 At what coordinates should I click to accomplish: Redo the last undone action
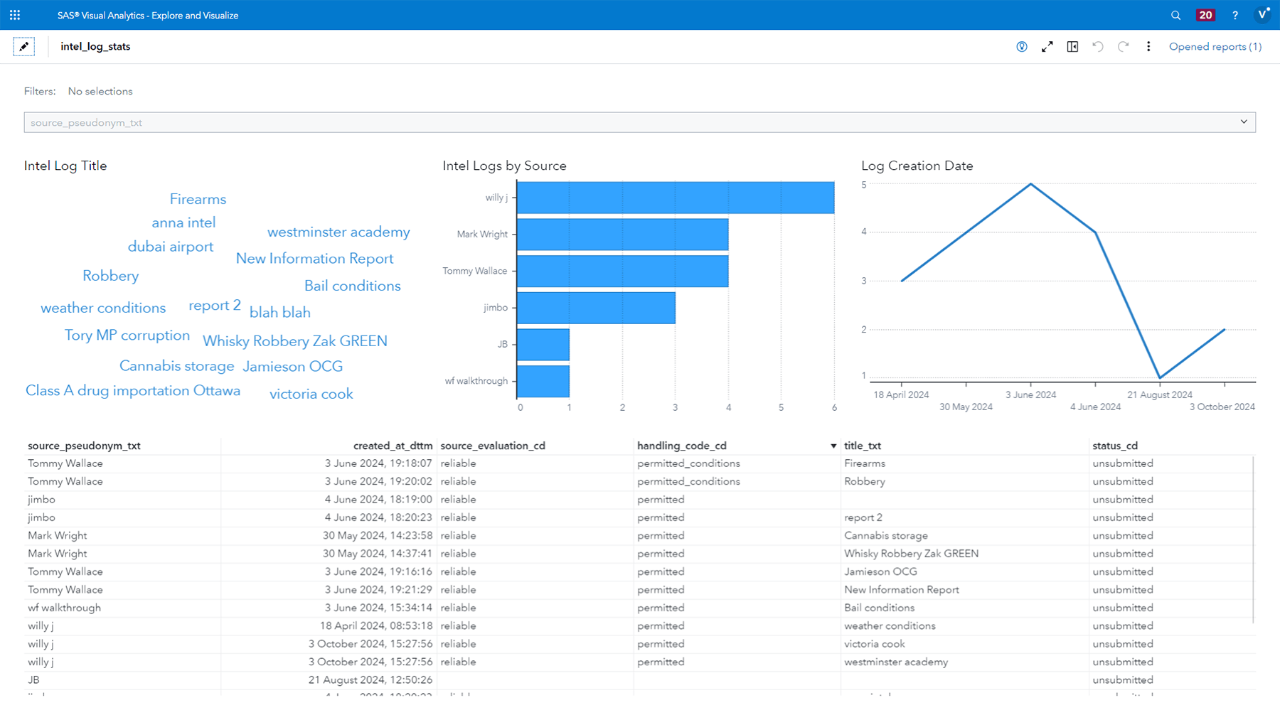1121,46
